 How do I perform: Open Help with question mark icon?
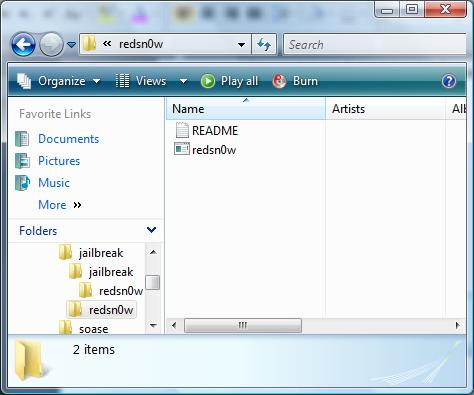[449, 81]
